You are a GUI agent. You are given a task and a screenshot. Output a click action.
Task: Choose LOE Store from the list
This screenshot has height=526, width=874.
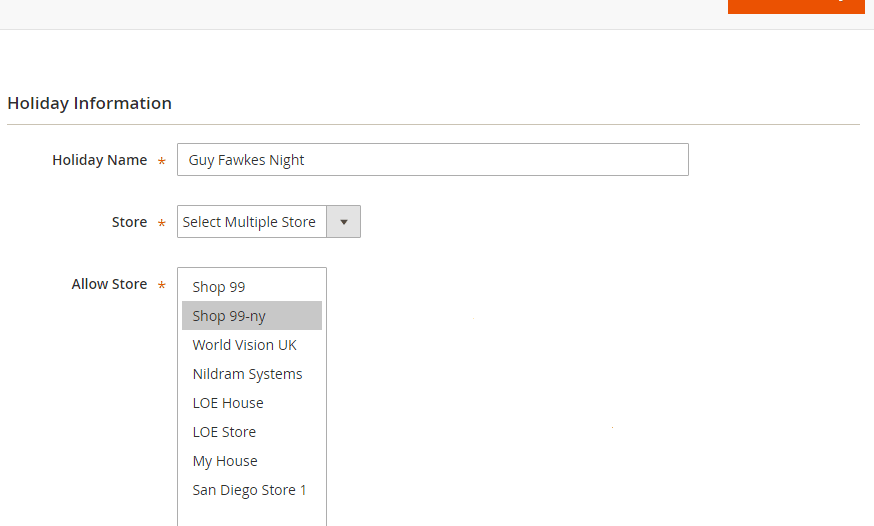pyautogui.click(x=224, y=432)
